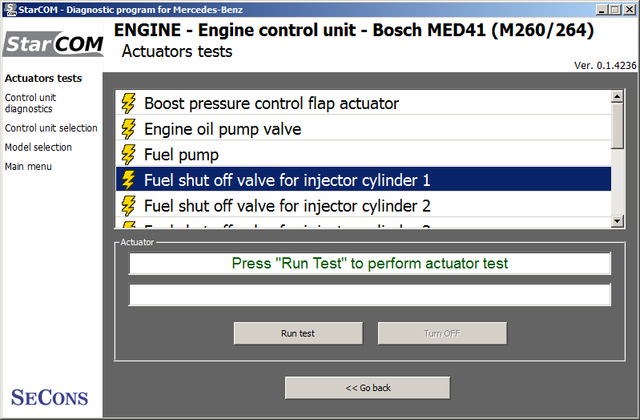This screenshot has width=640, height=420.
Task: Click the StarCOM title bar application icon
Action: click(x=11, y=9)
